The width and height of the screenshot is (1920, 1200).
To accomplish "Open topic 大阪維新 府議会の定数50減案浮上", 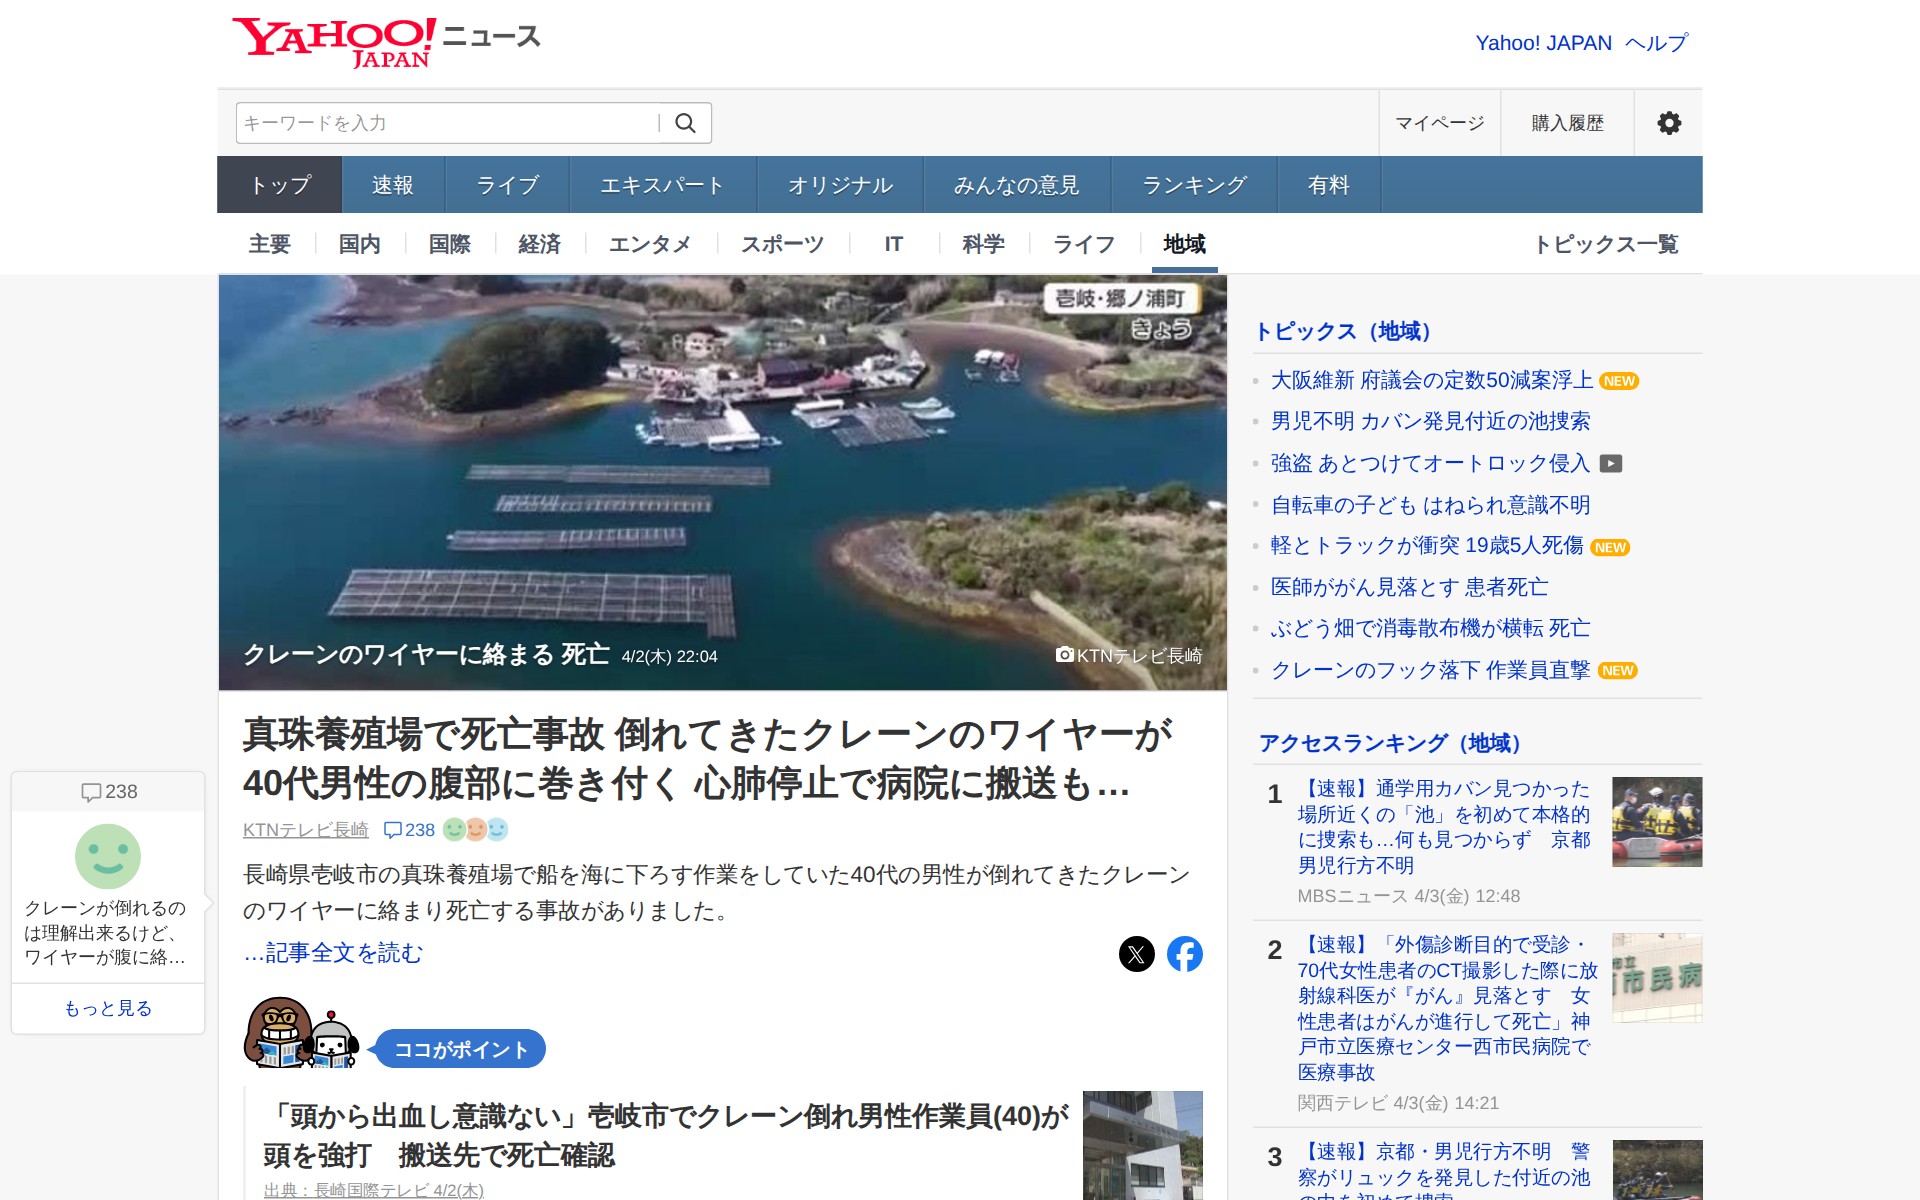I will (1431, 380).
